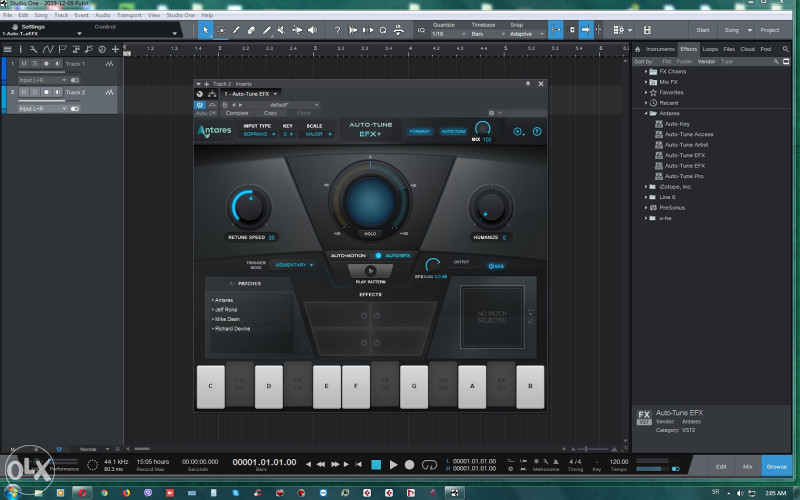Screen dimensions: 800x500
Task: Toggle Snap to grid button
Action: (556, 30)
